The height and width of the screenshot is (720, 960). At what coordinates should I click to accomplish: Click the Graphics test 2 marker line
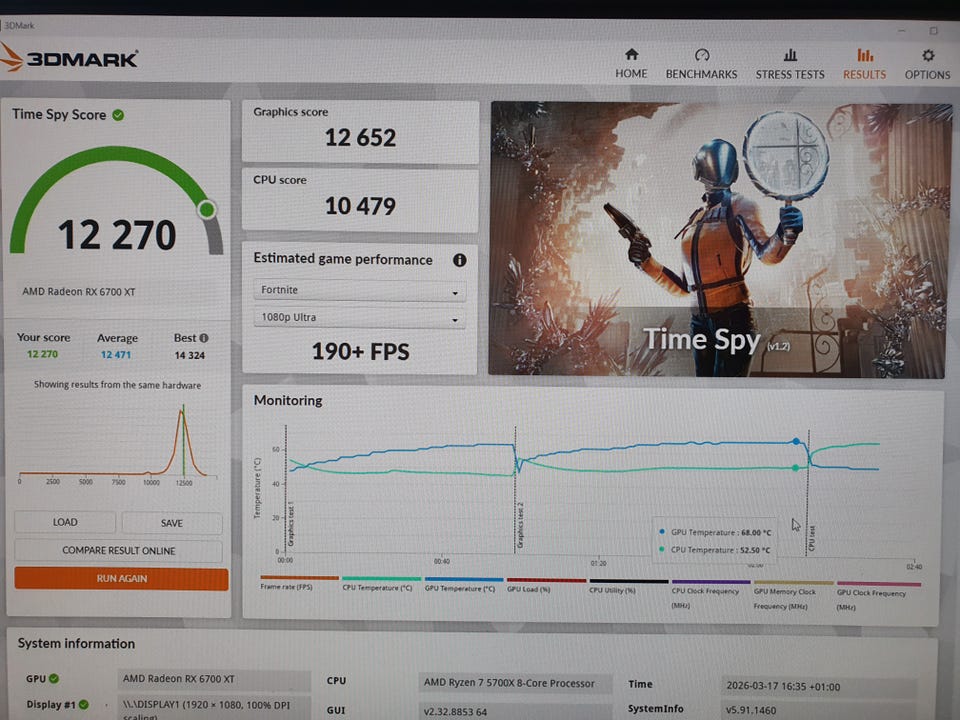coord(516,490)
